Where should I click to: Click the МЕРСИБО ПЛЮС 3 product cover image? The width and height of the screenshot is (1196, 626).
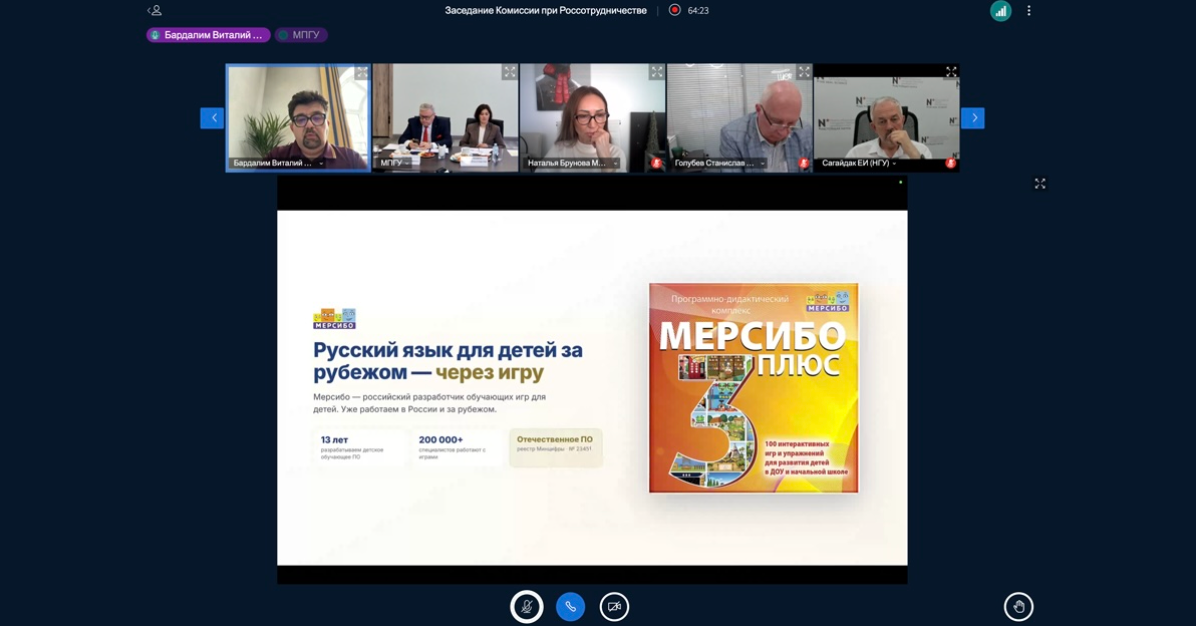(754, 388)
